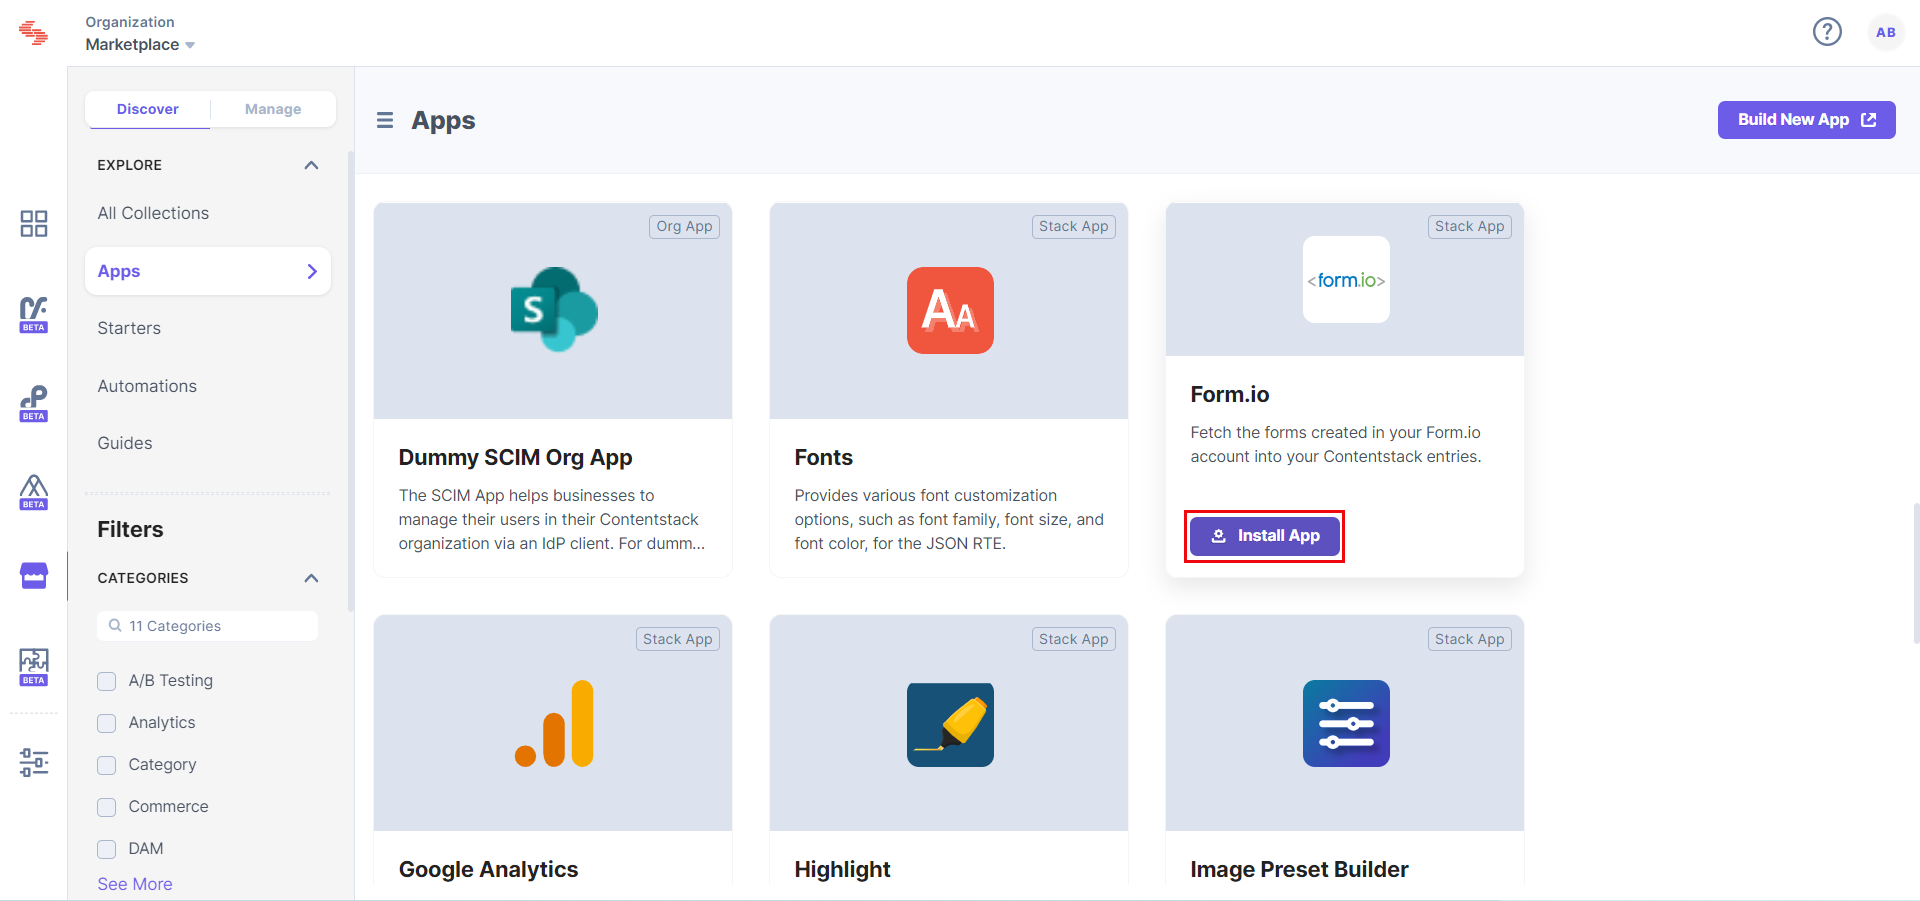1920x901 pixels.
Task: Open the help question mark icon
Action: tap(1827, 32)
